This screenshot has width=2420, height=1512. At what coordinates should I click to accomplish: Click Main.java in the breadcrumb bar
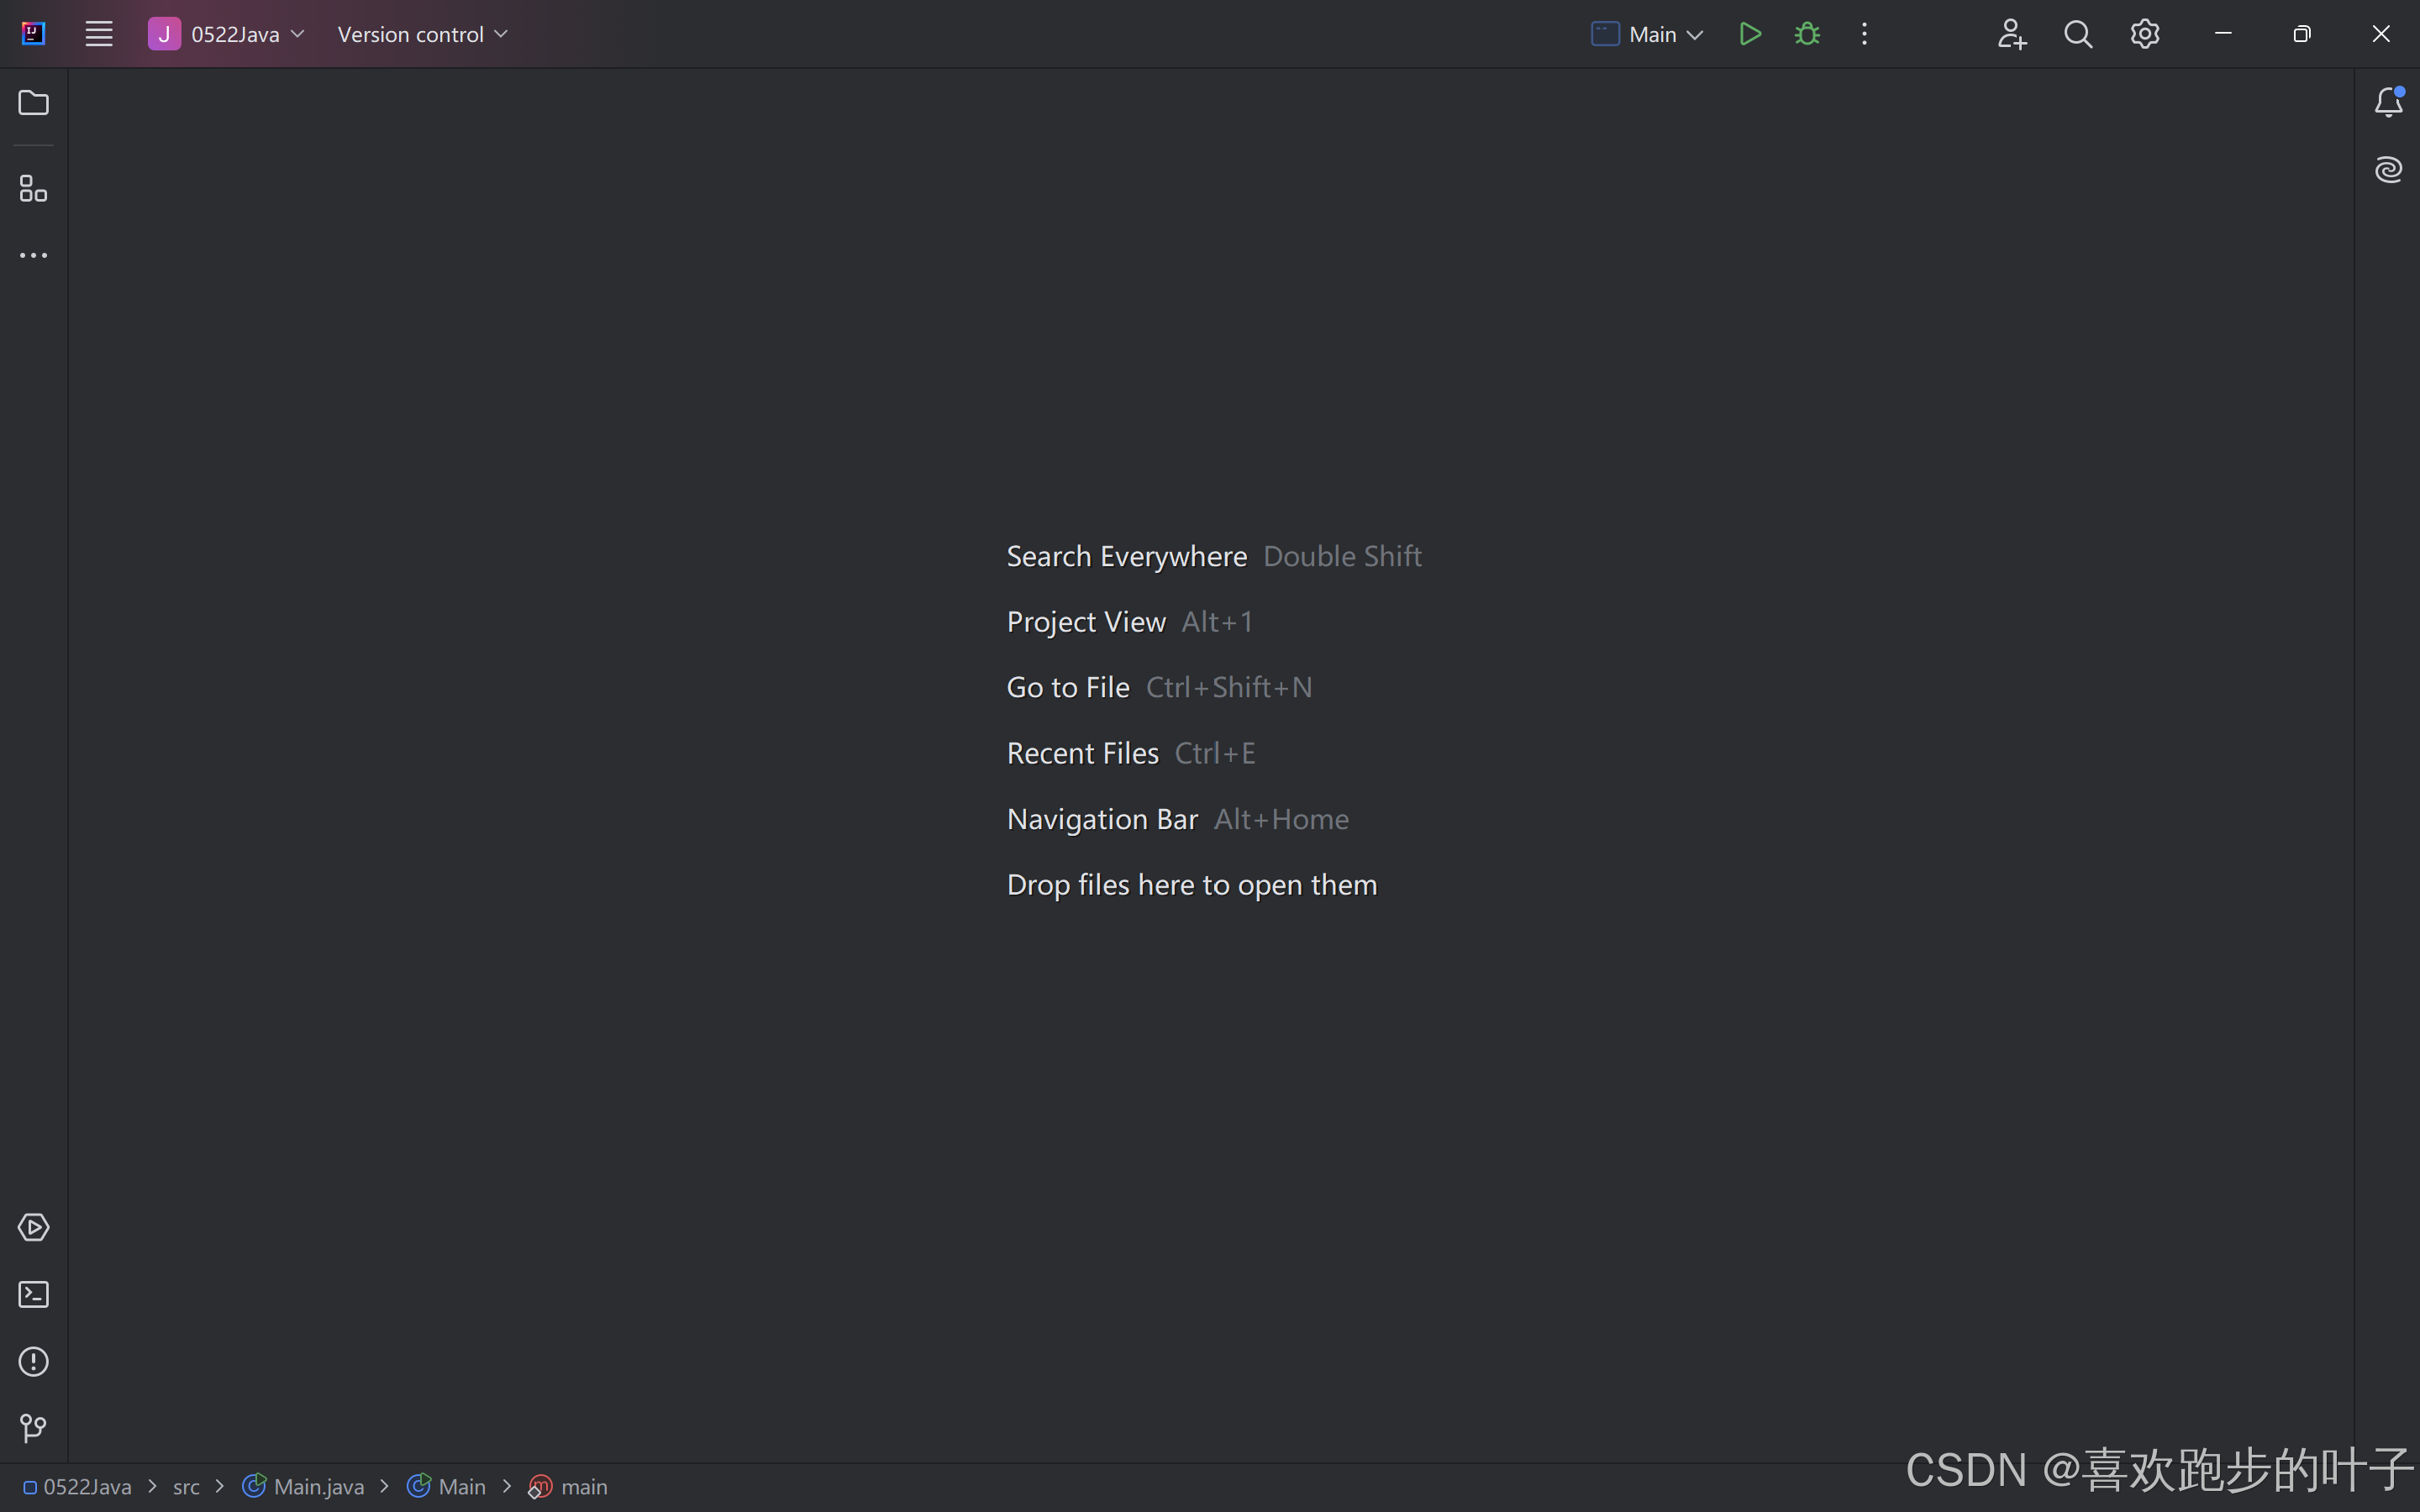tap(318, 1487)
